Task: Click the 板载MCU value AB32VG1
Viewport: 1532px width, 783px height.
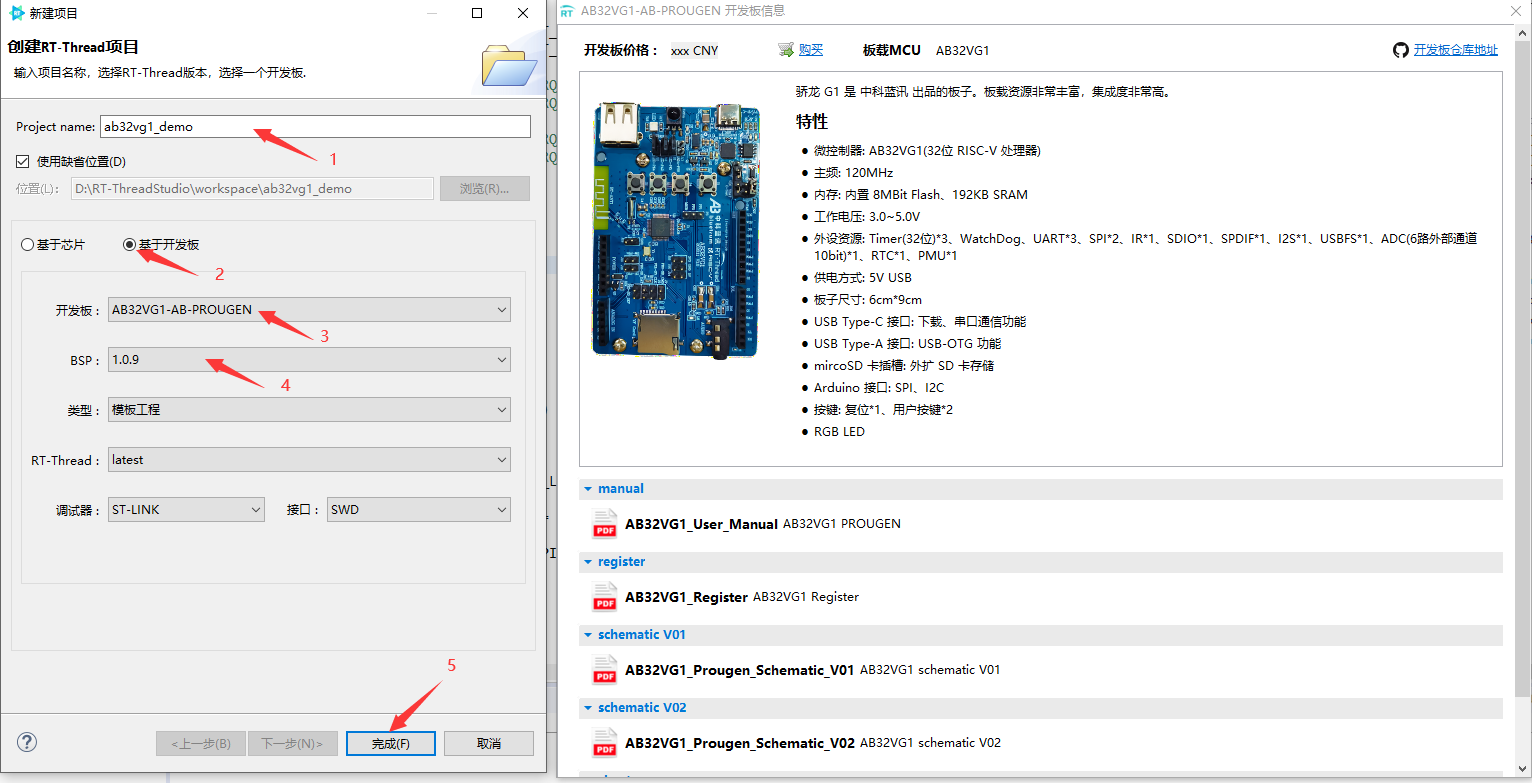Action: pos(962,50)
